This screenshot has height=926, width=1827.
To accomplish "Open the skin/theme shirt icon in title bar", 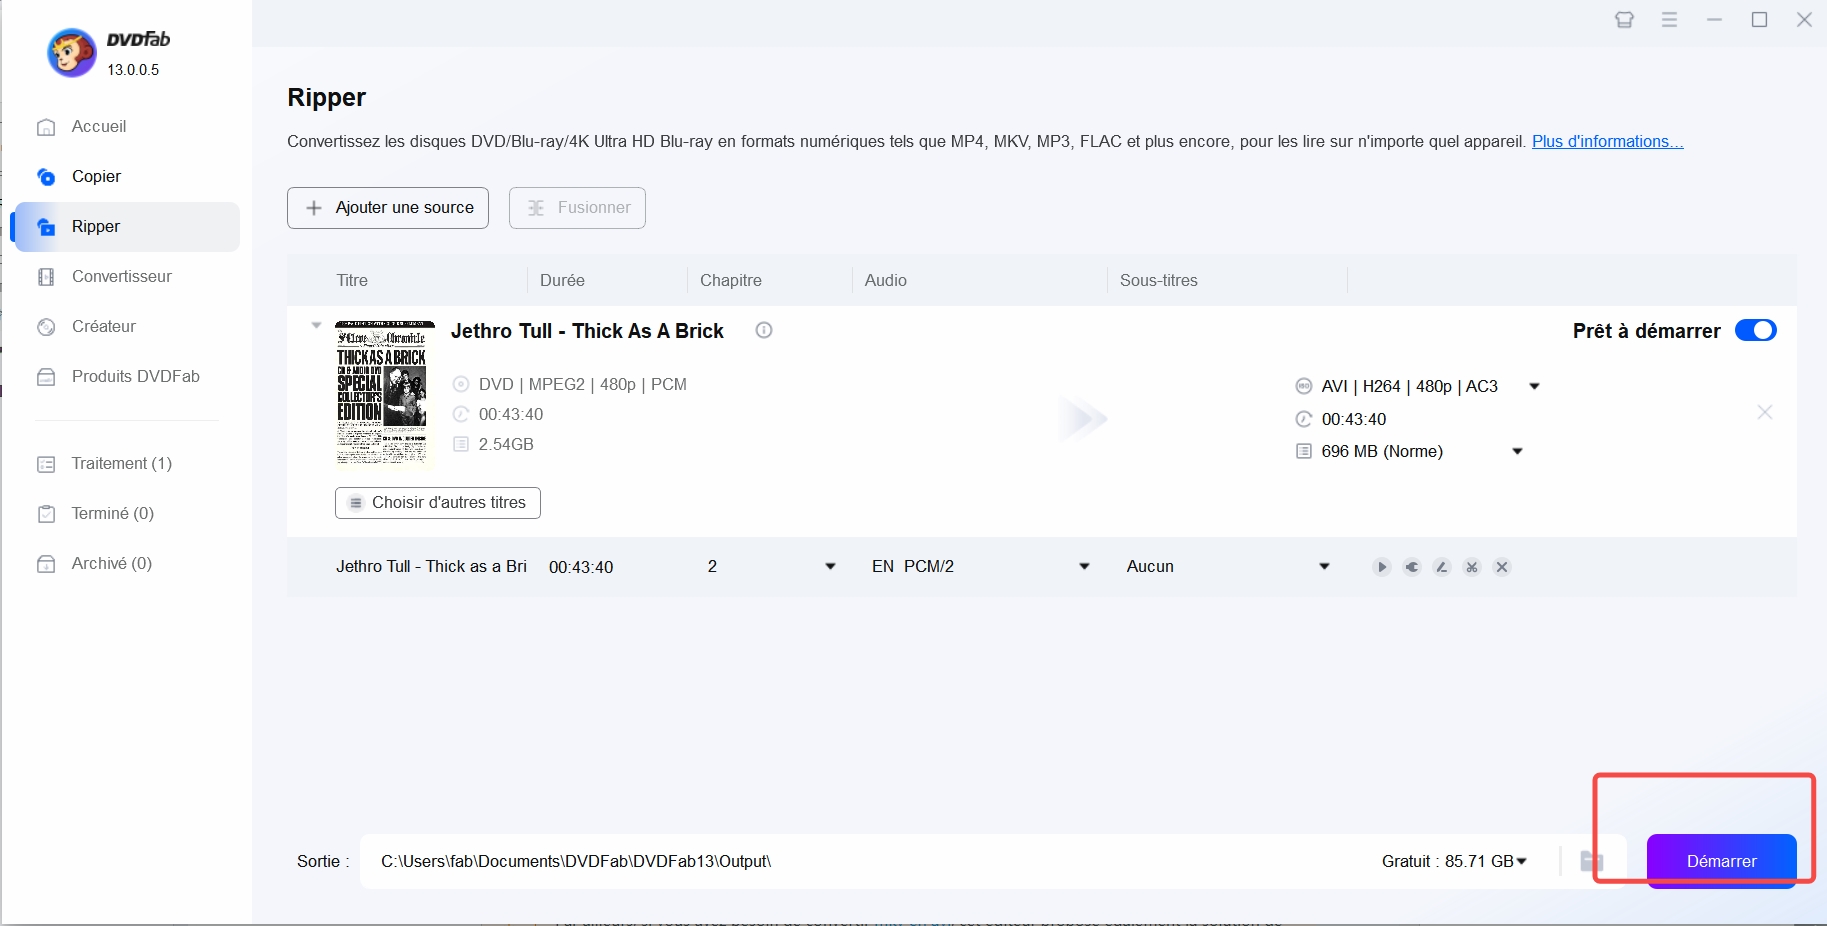I will [x=1624, y=20].
